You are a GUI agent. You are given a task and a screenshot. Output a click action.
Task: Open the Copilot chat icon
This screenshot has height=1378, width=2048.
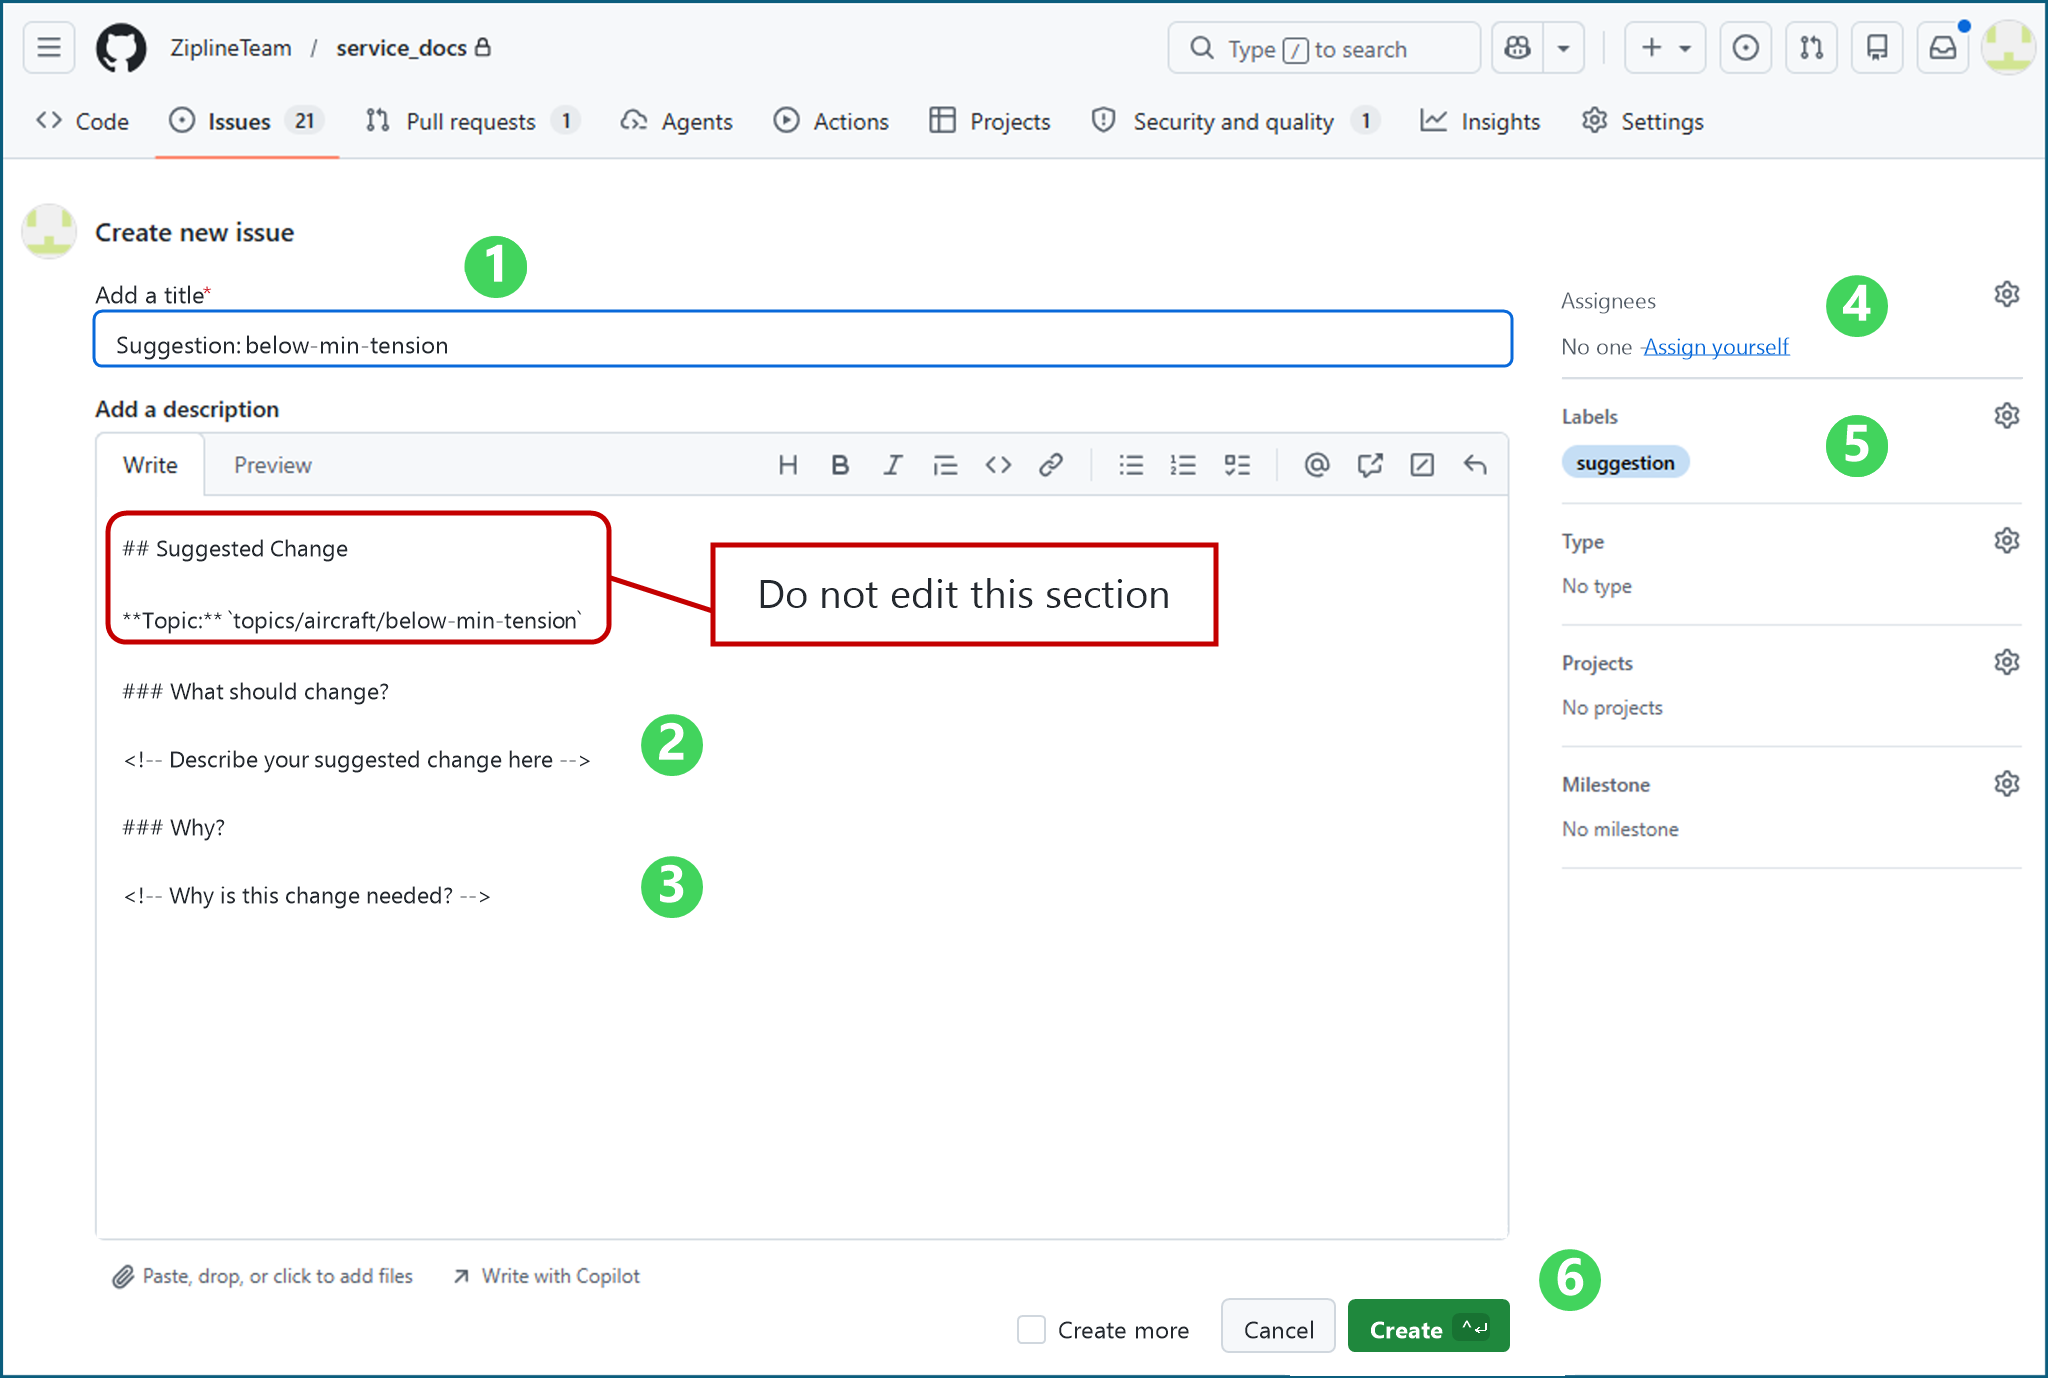click(x=1518, y=48)
